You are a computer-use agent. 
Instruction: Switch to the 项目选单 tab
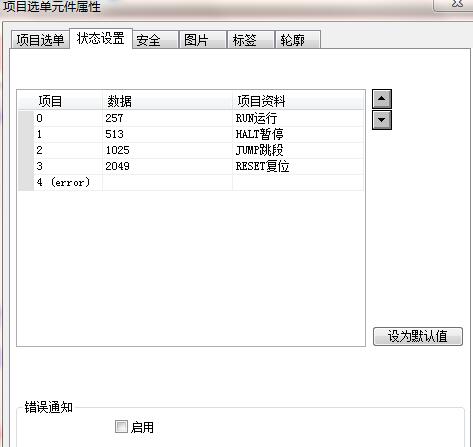(40, 40)
